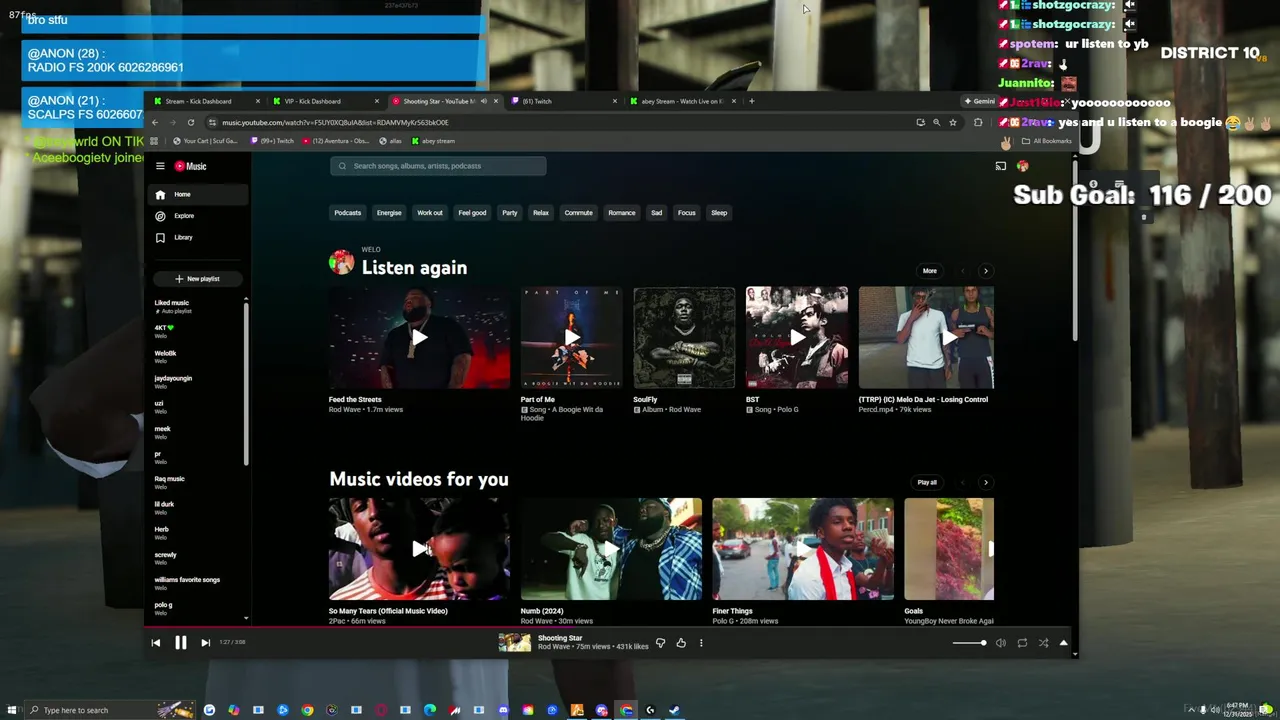Viewport: 1280px width, 720px height.
Task: Select the Podcasts filter chip
Action: click(x=347, y=213)
